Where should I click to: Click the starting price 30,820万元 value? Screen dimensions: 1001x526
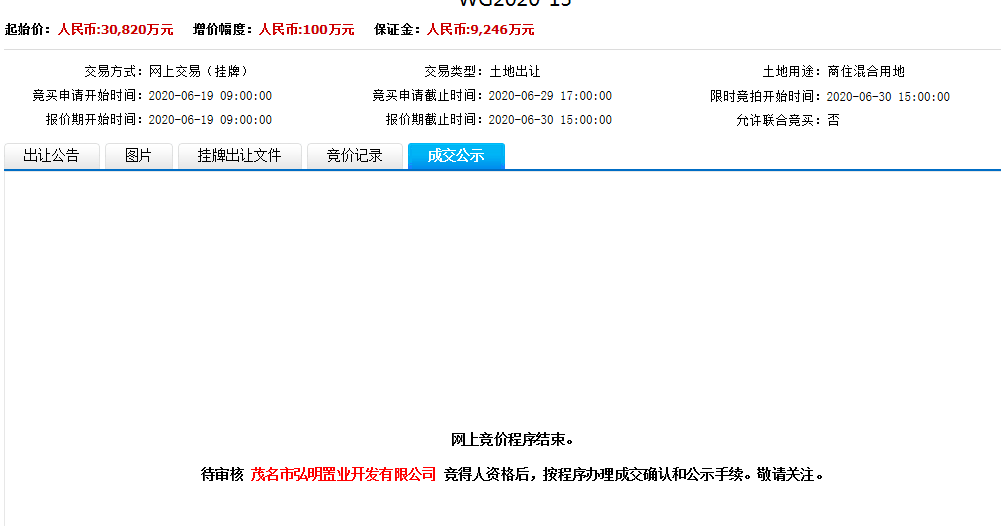tap(115, 30)
